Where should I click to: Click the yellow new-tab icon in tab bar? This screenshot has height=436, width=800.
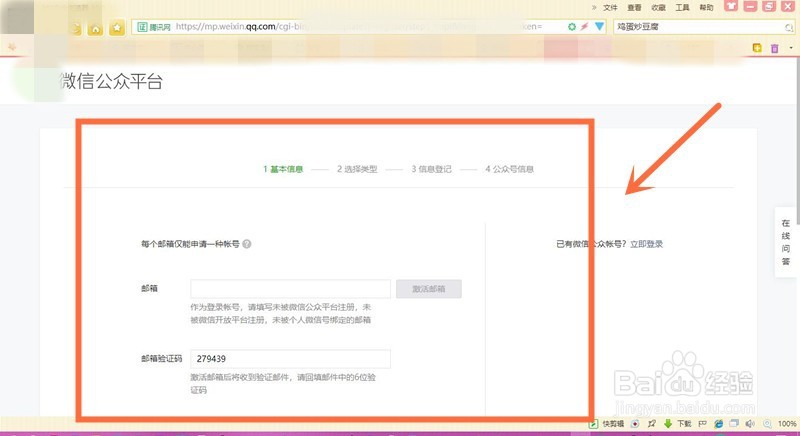click(x=757, y=48)
